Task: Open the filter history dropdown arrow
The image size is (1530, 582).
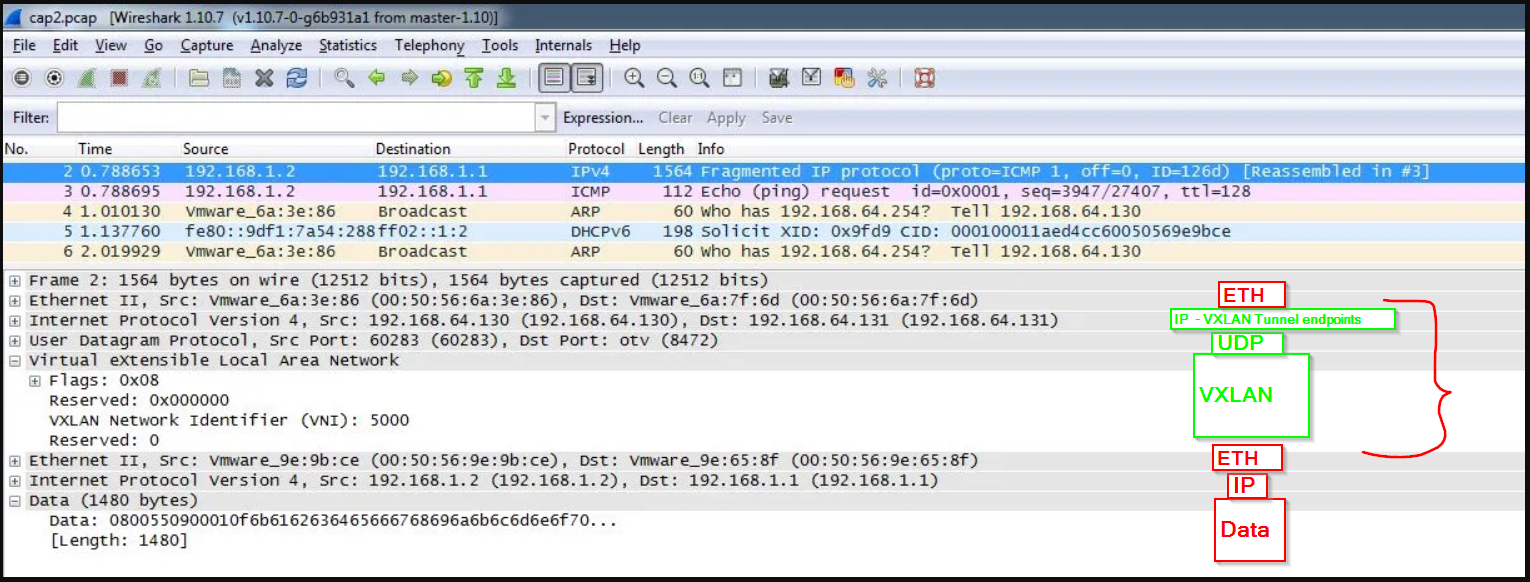Action: pos(545,118)
